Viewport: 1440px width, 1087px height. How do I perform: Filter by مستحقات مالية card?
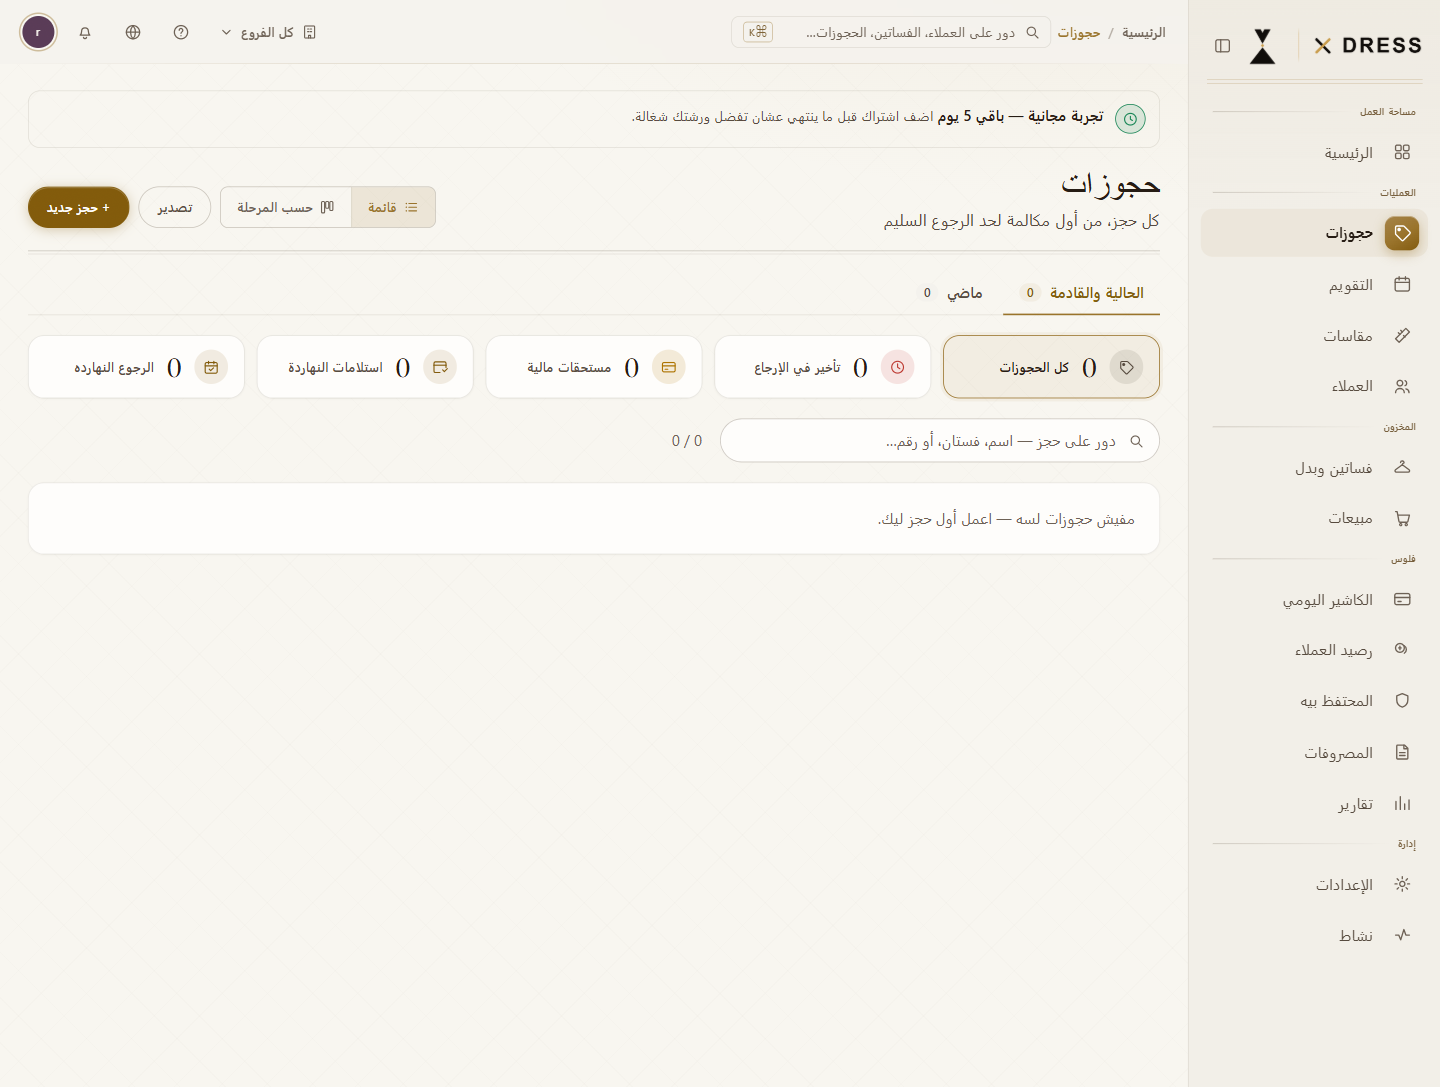point(594,367)
